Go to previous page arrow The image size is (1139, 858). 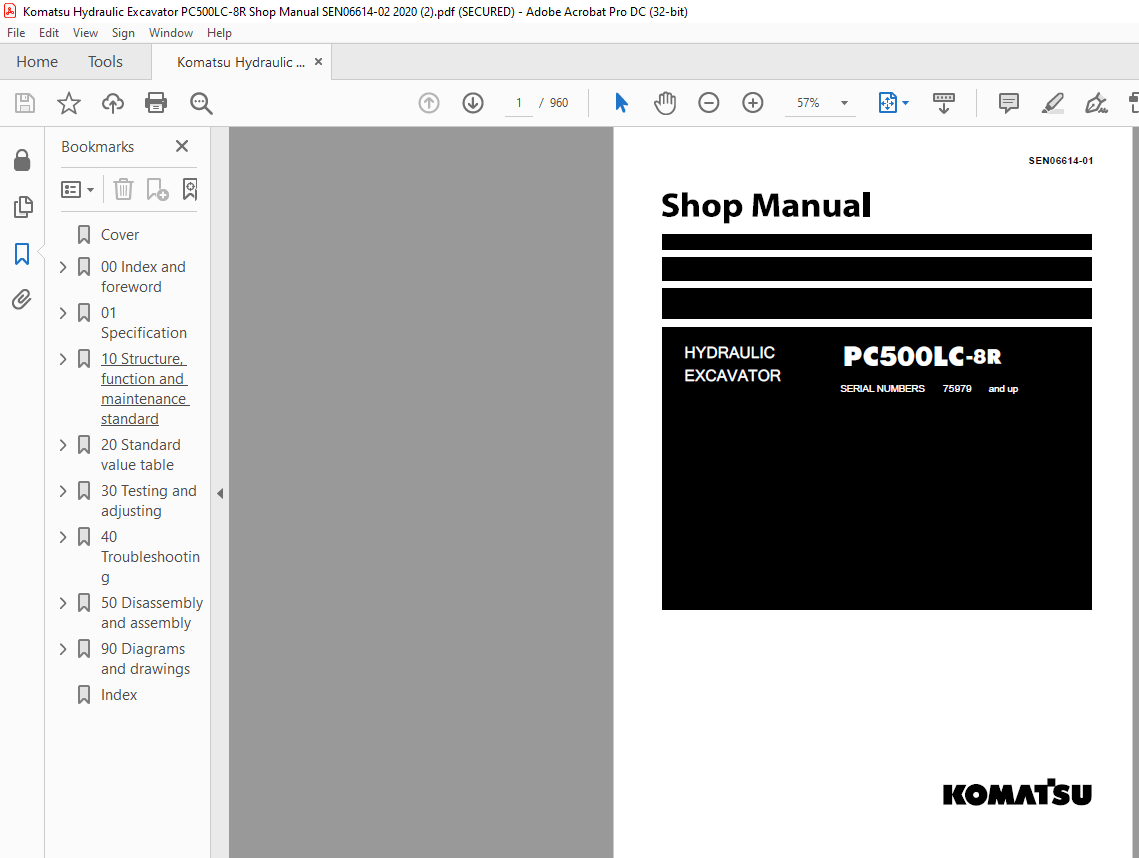429,103
